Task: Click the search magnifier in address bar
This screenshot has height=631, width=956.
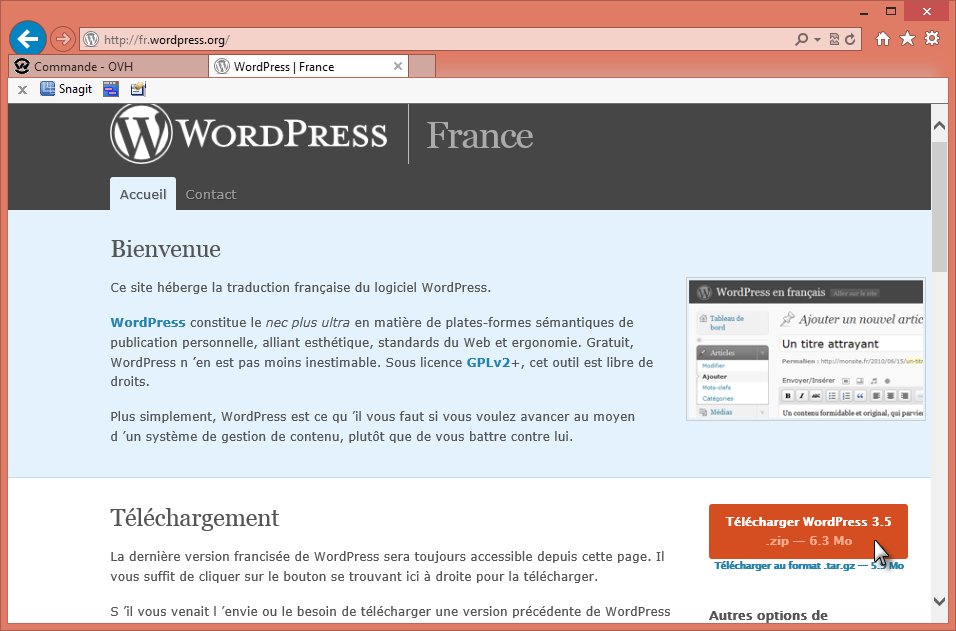Action: click(801, 40)
